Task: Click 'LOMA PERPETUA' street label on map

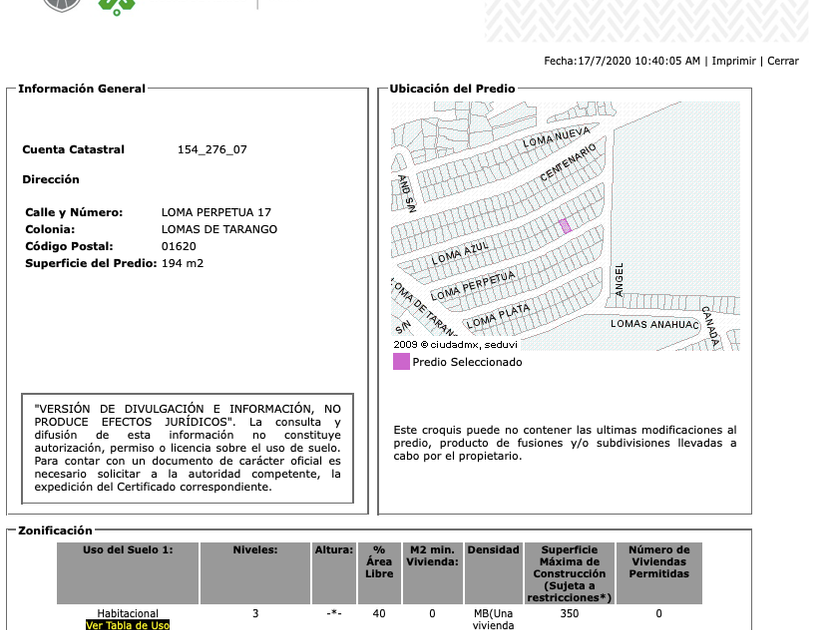Action: (x=473, y=286)
